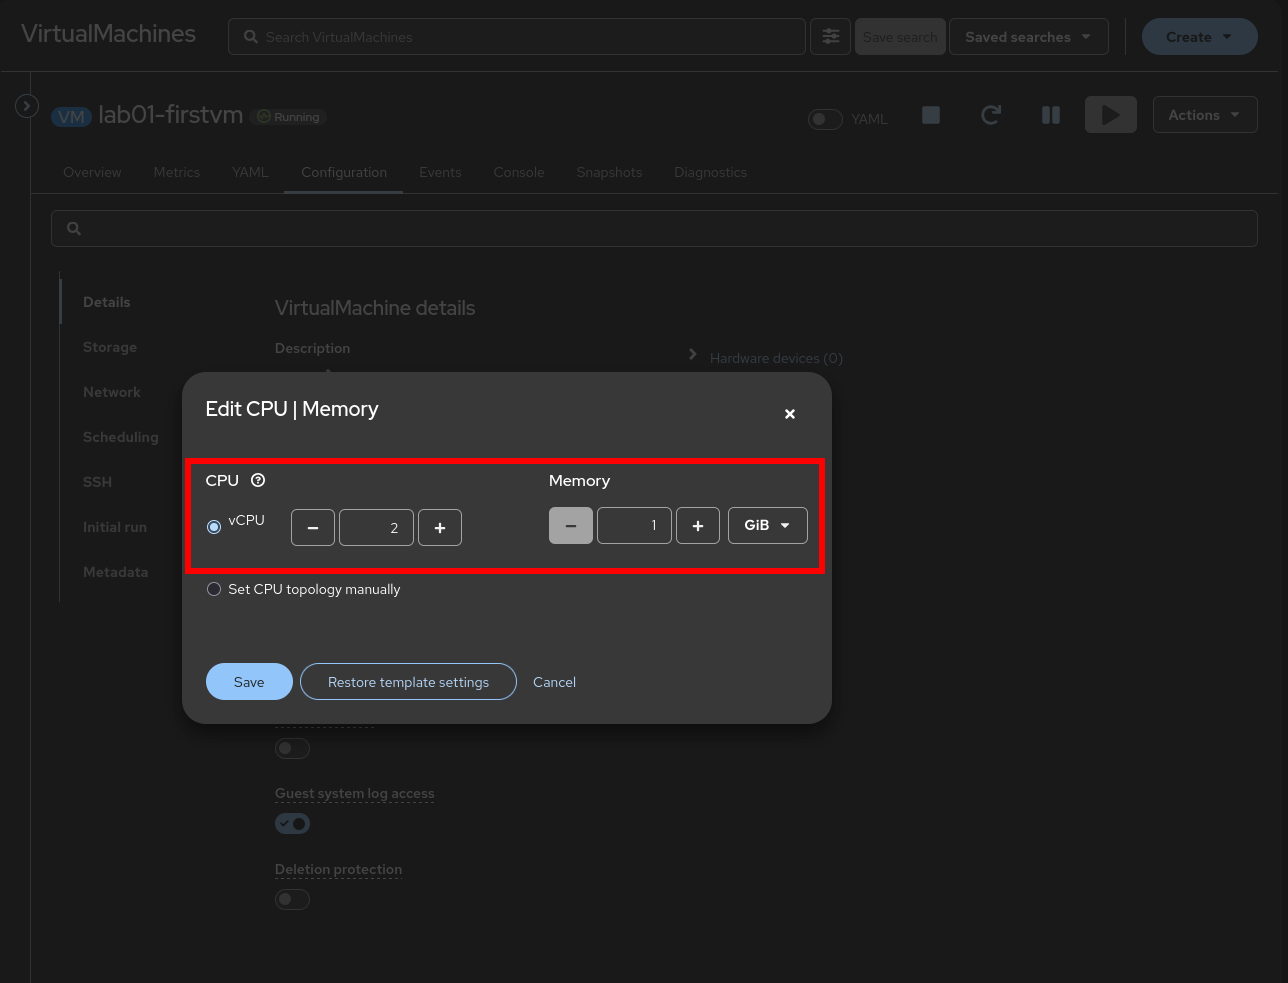This screenshot has width=1288, height=983.
Task: Close the Edit CPU | Memory dialog
Action: 790,414
